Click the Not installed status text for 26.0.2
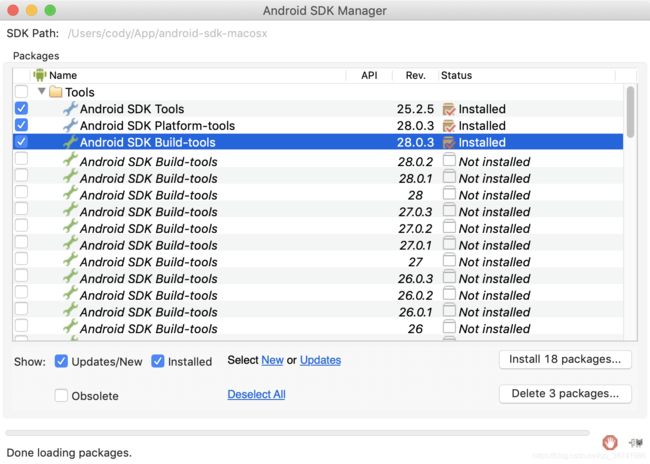This screenshot has height=464, width=650. click(x=495, y=295)
